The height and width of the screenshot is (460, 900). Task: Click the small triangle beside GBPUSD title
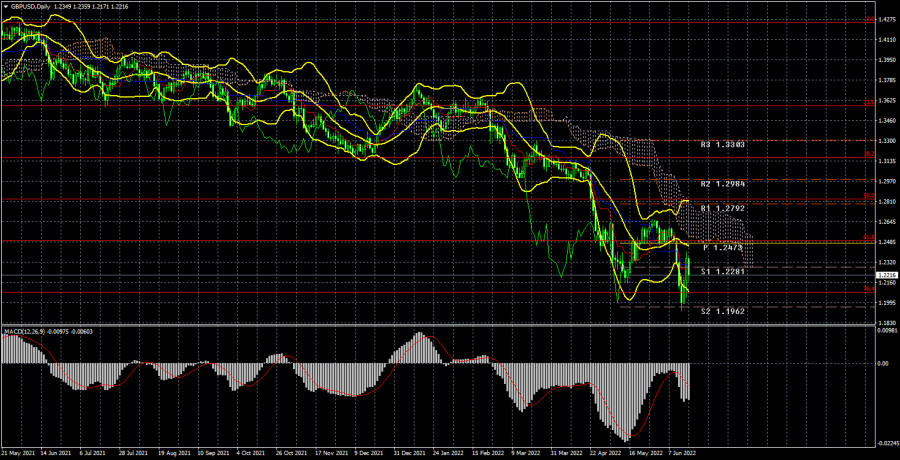pos(6,5)
